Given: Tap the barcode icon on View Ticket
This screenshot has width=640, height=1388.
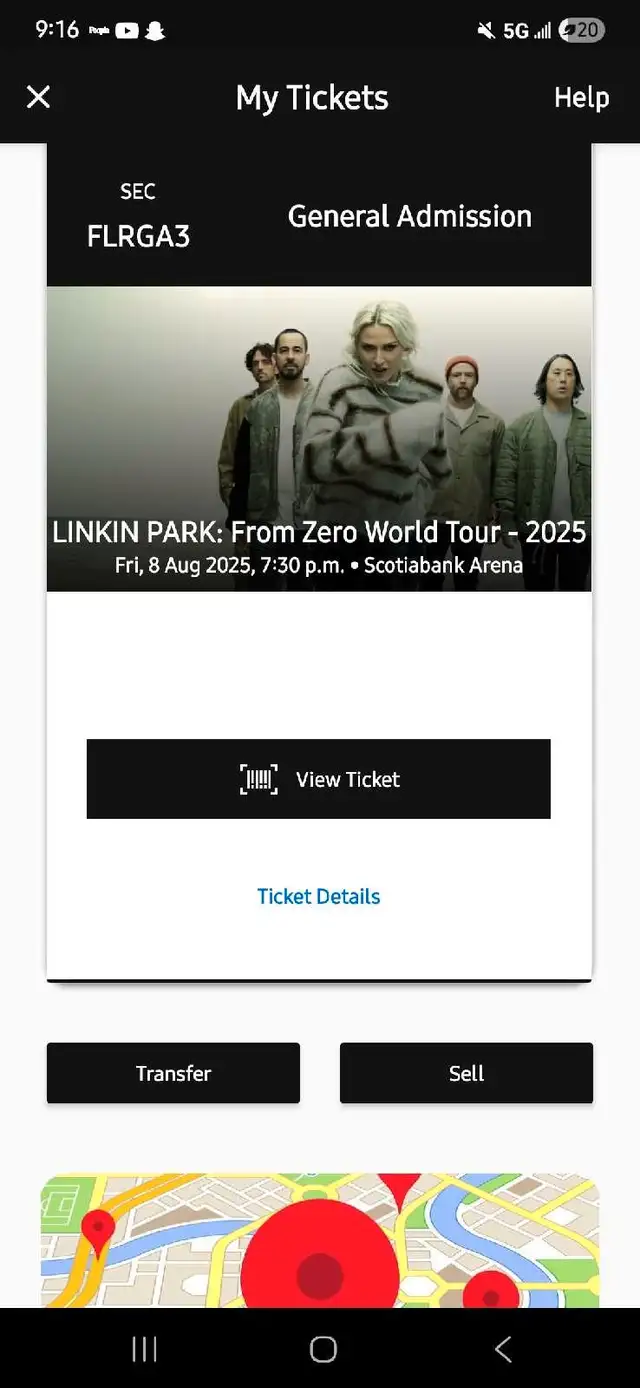Looking at the screenshot, I should coord(259,779).
